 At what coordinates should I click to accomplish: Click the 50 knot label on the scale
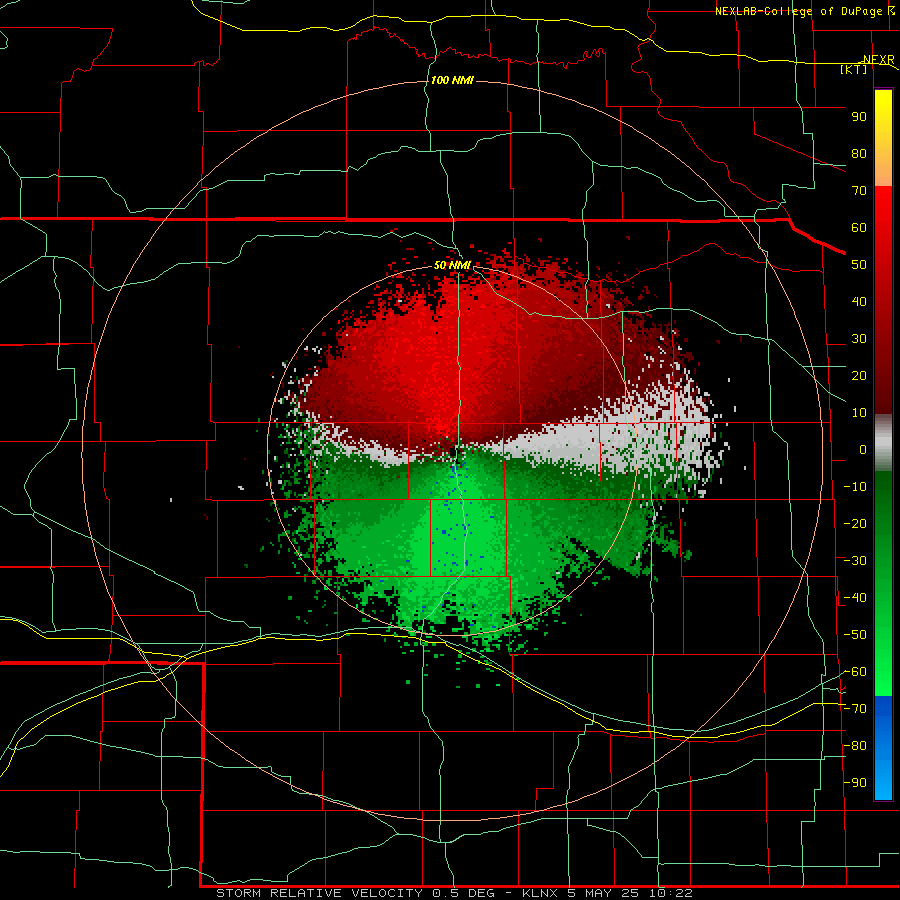(x=859, y=265)
